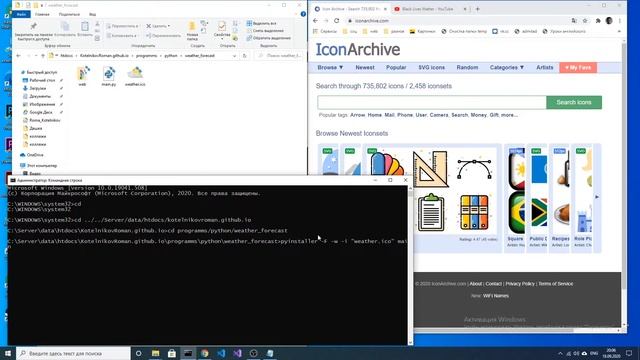Go up one folder level in Explorer
Image resolution: width=640 pixels, height=360 pixels.
pyautogui.click(x=43, y=56)
